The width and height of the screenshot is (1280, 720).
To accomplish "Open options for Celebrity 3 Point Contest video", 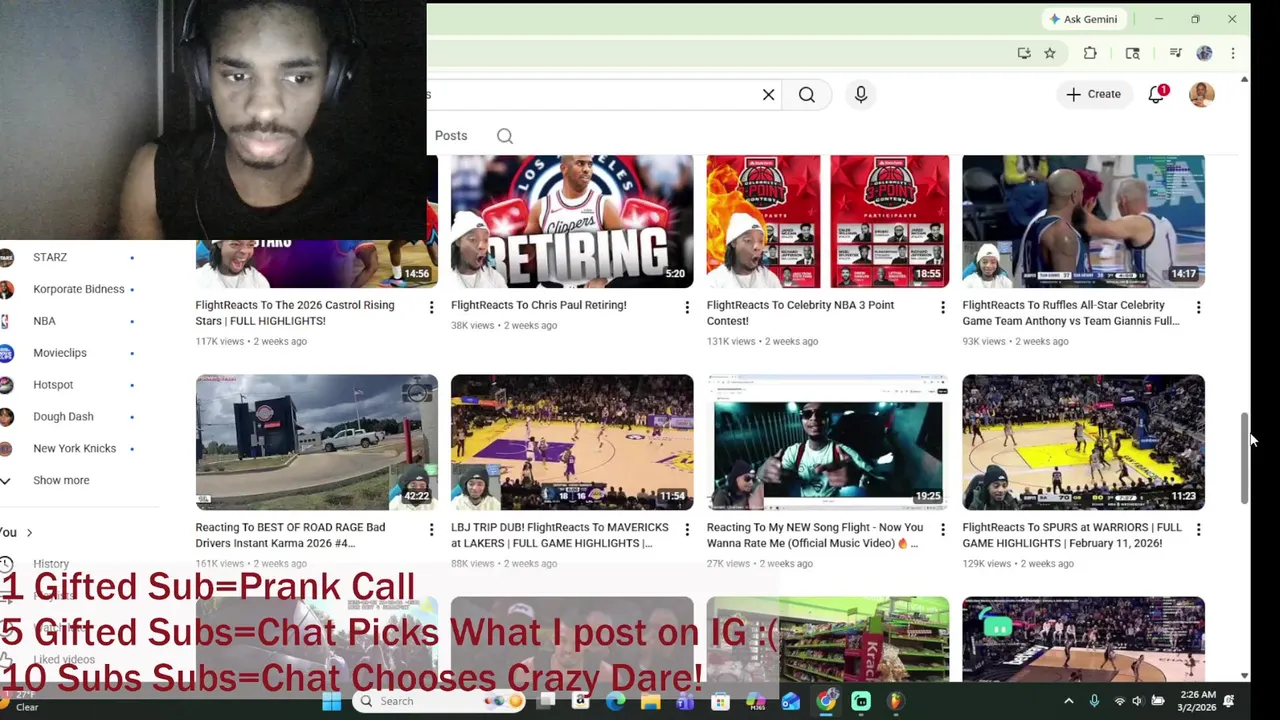I will pyautogui.click(x=943, y=308).
